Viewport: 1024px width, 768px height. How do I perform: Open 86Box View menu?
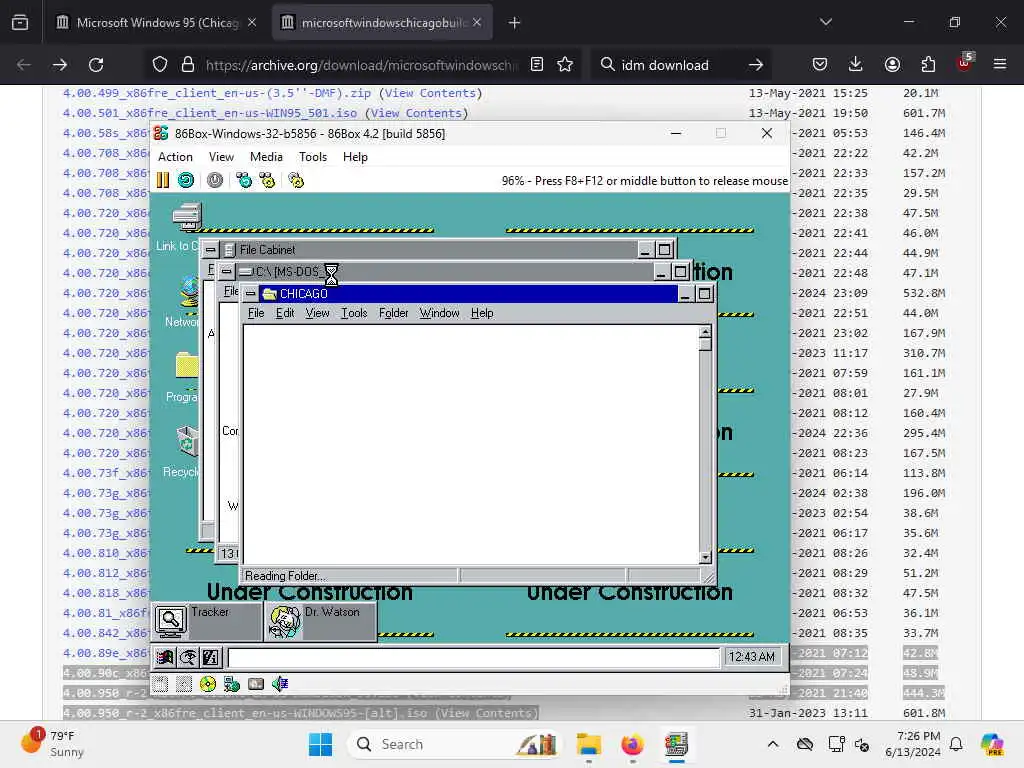click(x=221, y=157)
